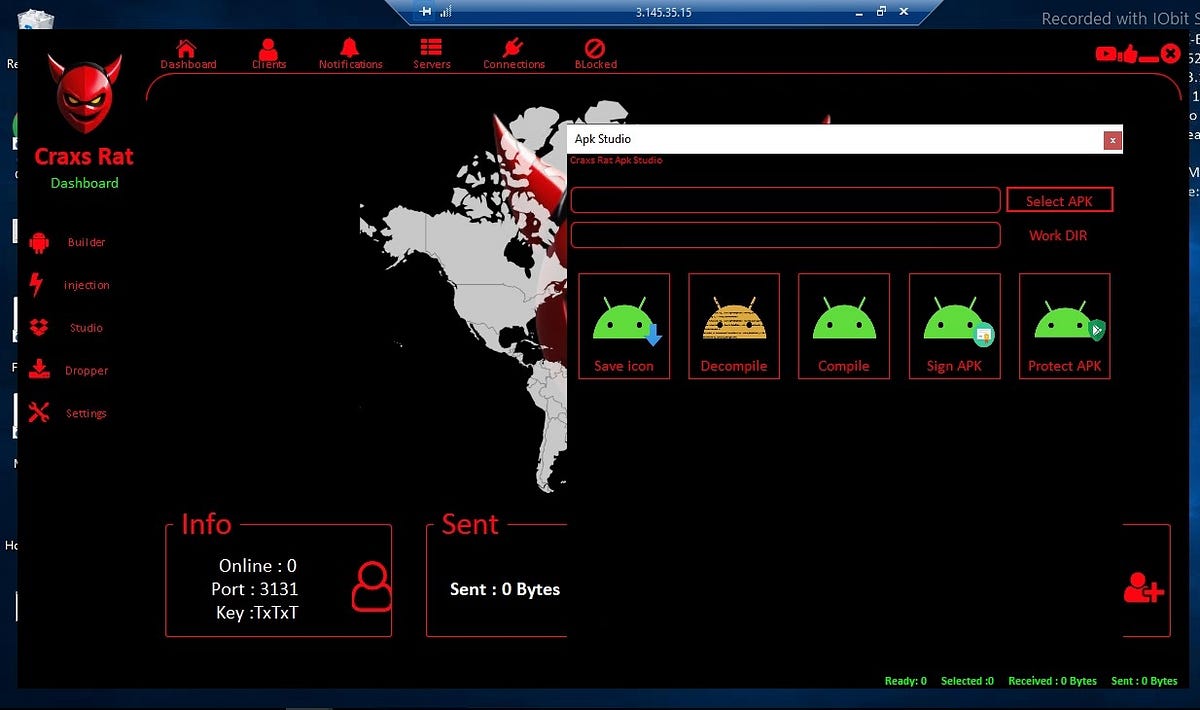Select the Sign APK icon
Viewport: 1200px width, 710px height.
pos(954,326)
